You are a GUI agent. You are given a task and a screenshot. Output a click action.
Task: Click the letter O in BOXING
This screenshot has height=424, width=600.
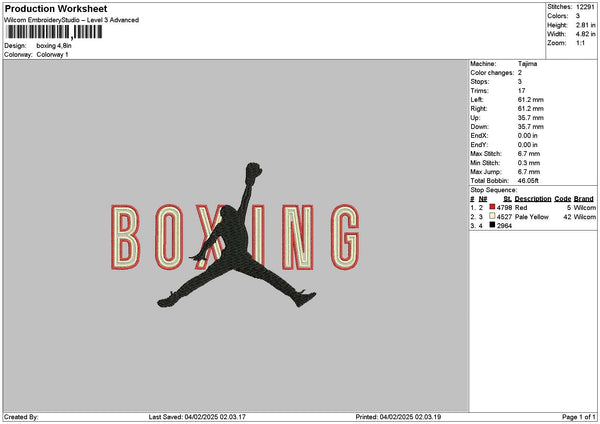pos(169,237)
